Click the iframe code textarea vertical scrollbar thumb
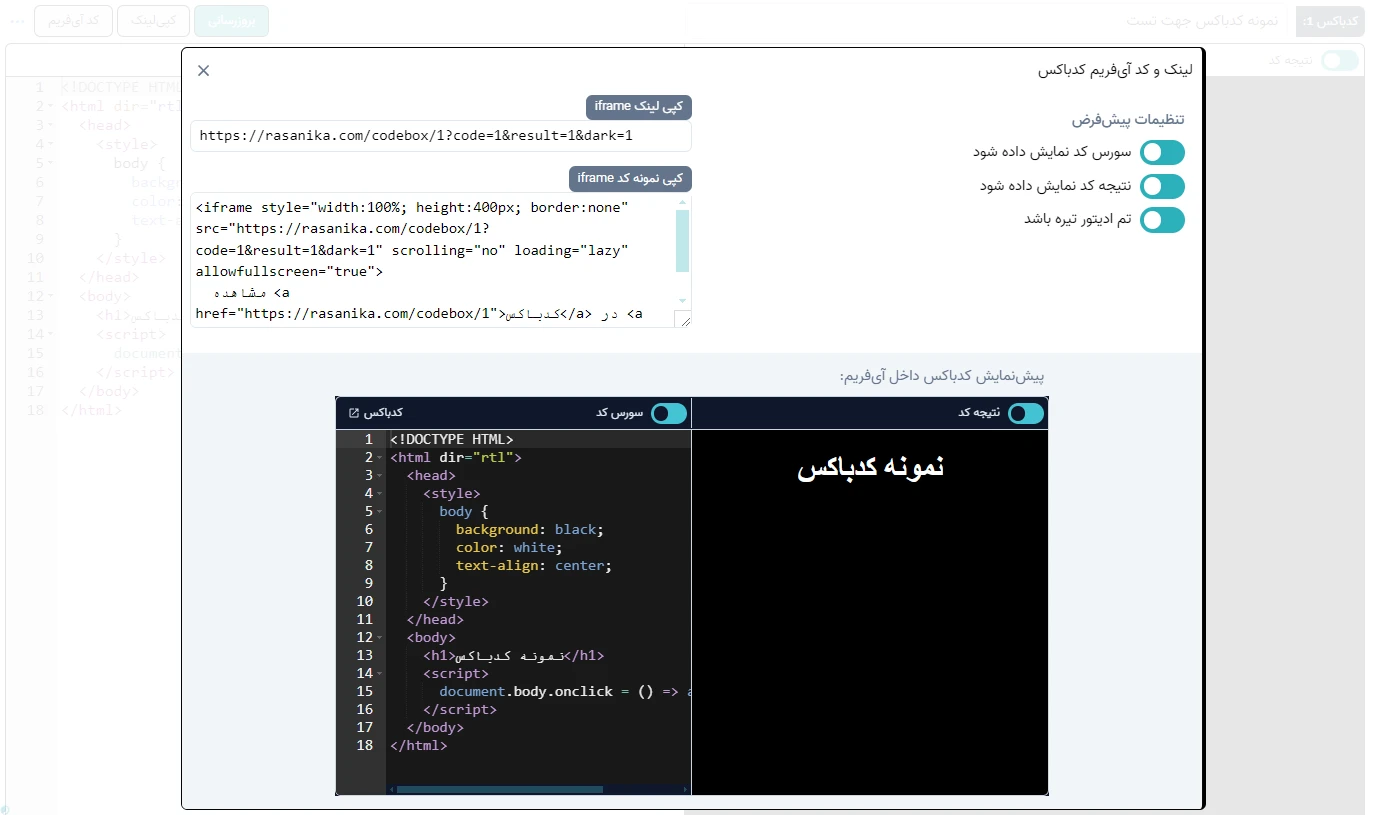 point(682,241)
